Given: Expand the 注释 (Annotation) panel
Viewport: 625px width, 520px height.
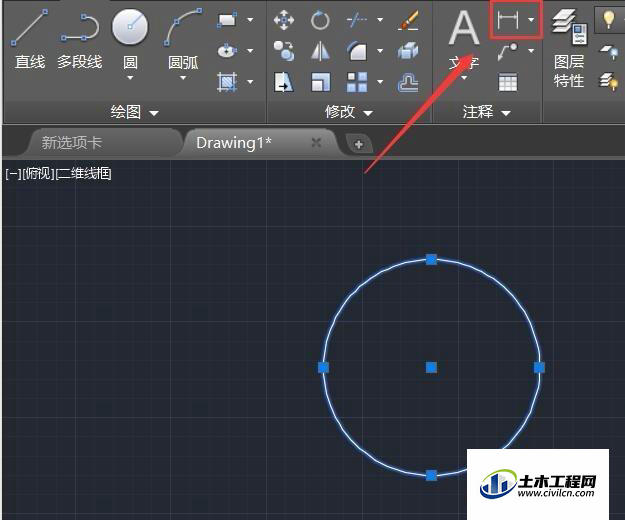Looking at the screenshot, I should point(486,112).
